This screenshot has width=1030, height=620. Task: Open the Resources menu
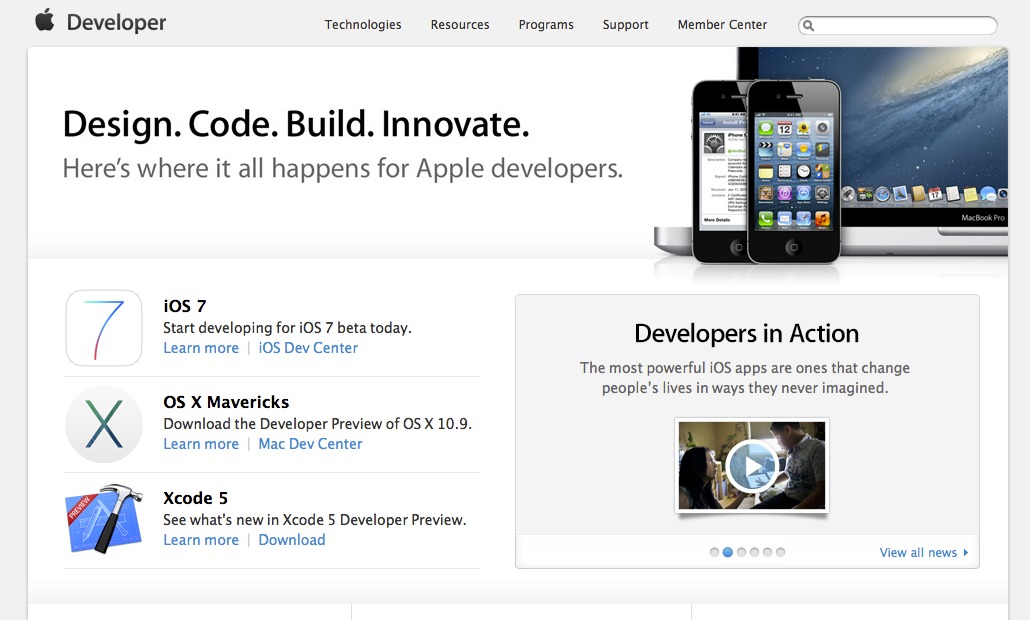point(460,25)
